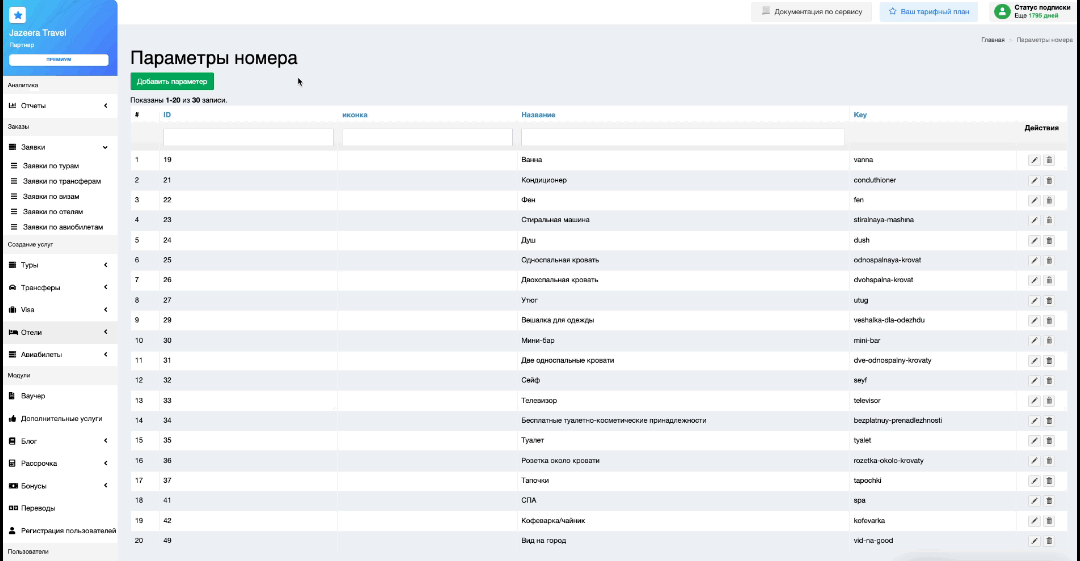The width and height of the screenshot is (1080, 561).
Task: Click the delete trash icon for Кондиционер row
Action: pos(1049,180)
